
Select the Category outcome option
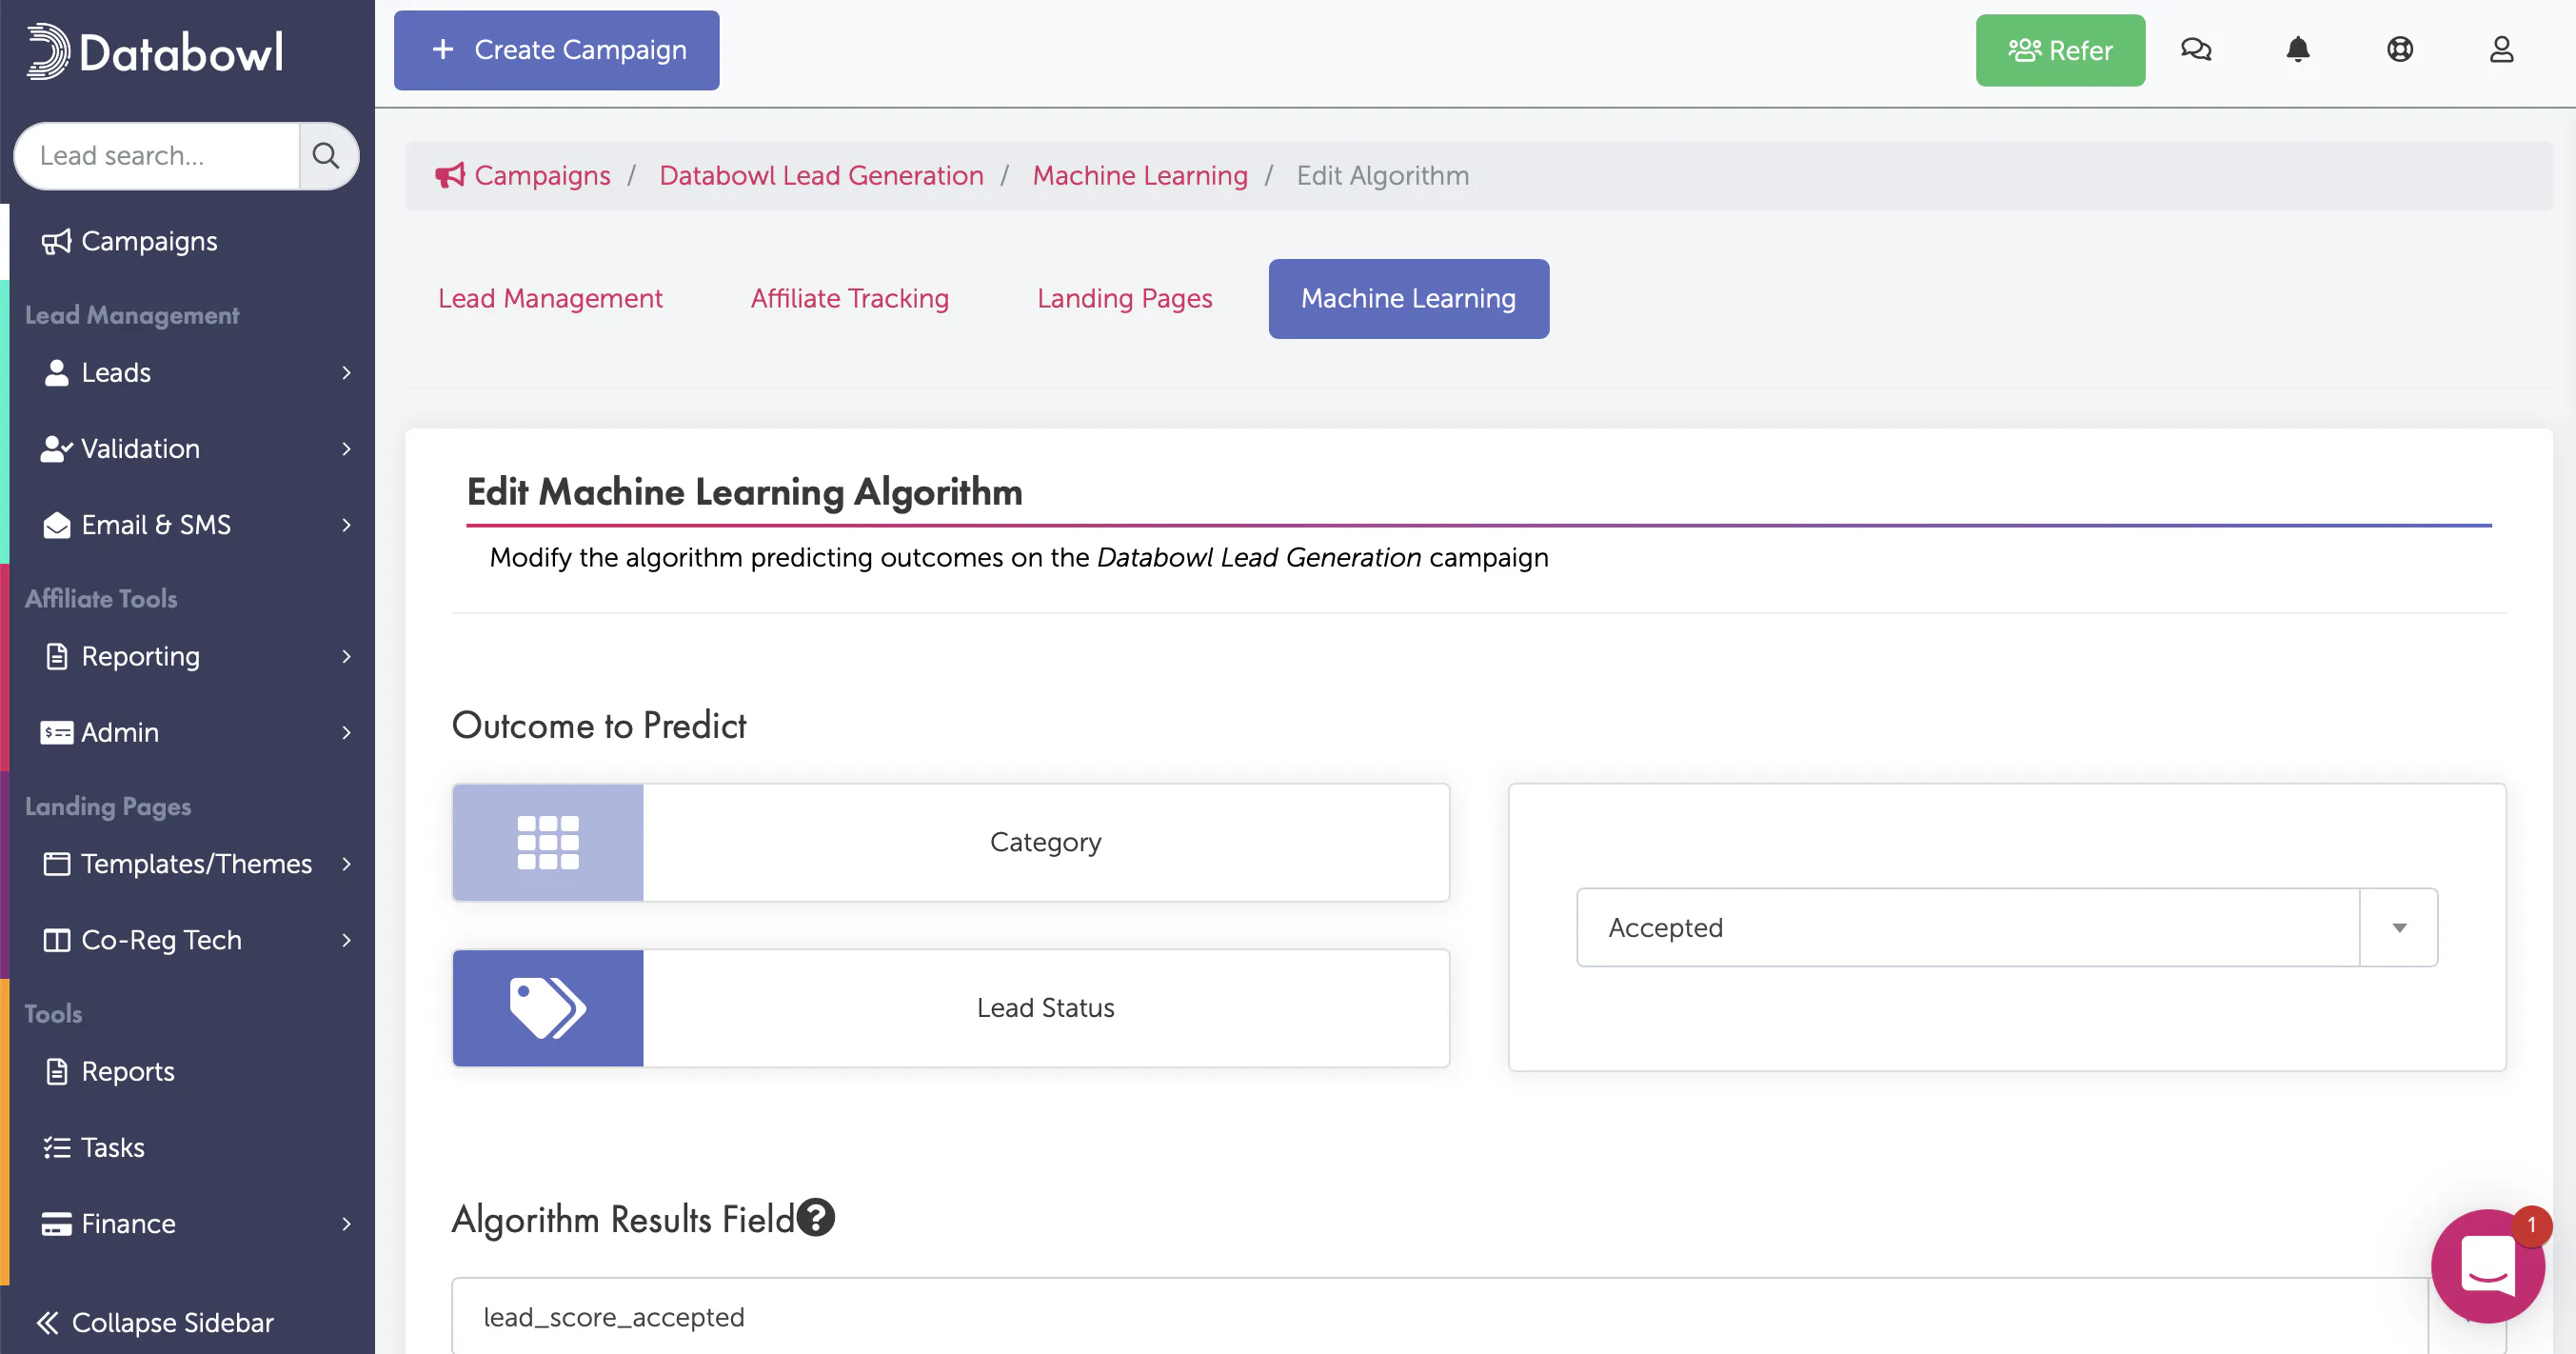coord(950,842)
